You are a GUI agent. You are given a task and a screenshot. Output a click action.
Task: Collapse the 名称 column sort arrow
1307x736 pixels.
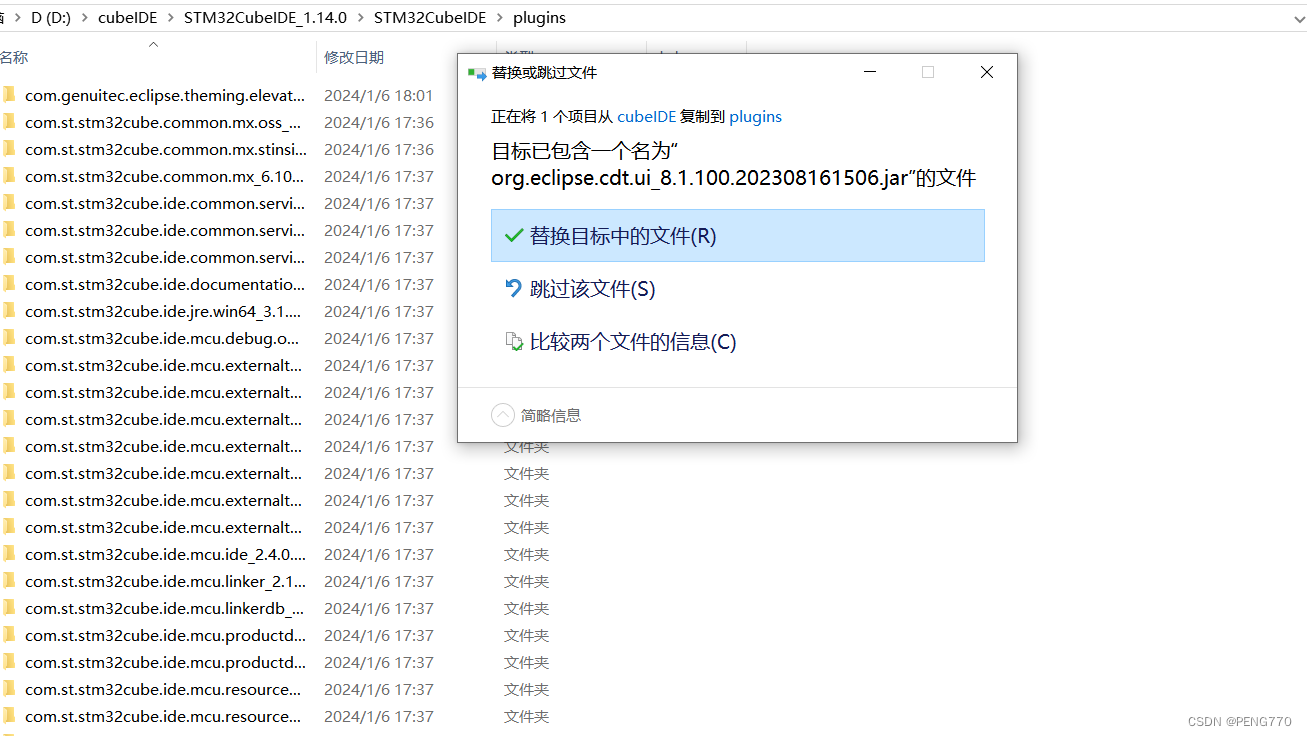[154, 44]
